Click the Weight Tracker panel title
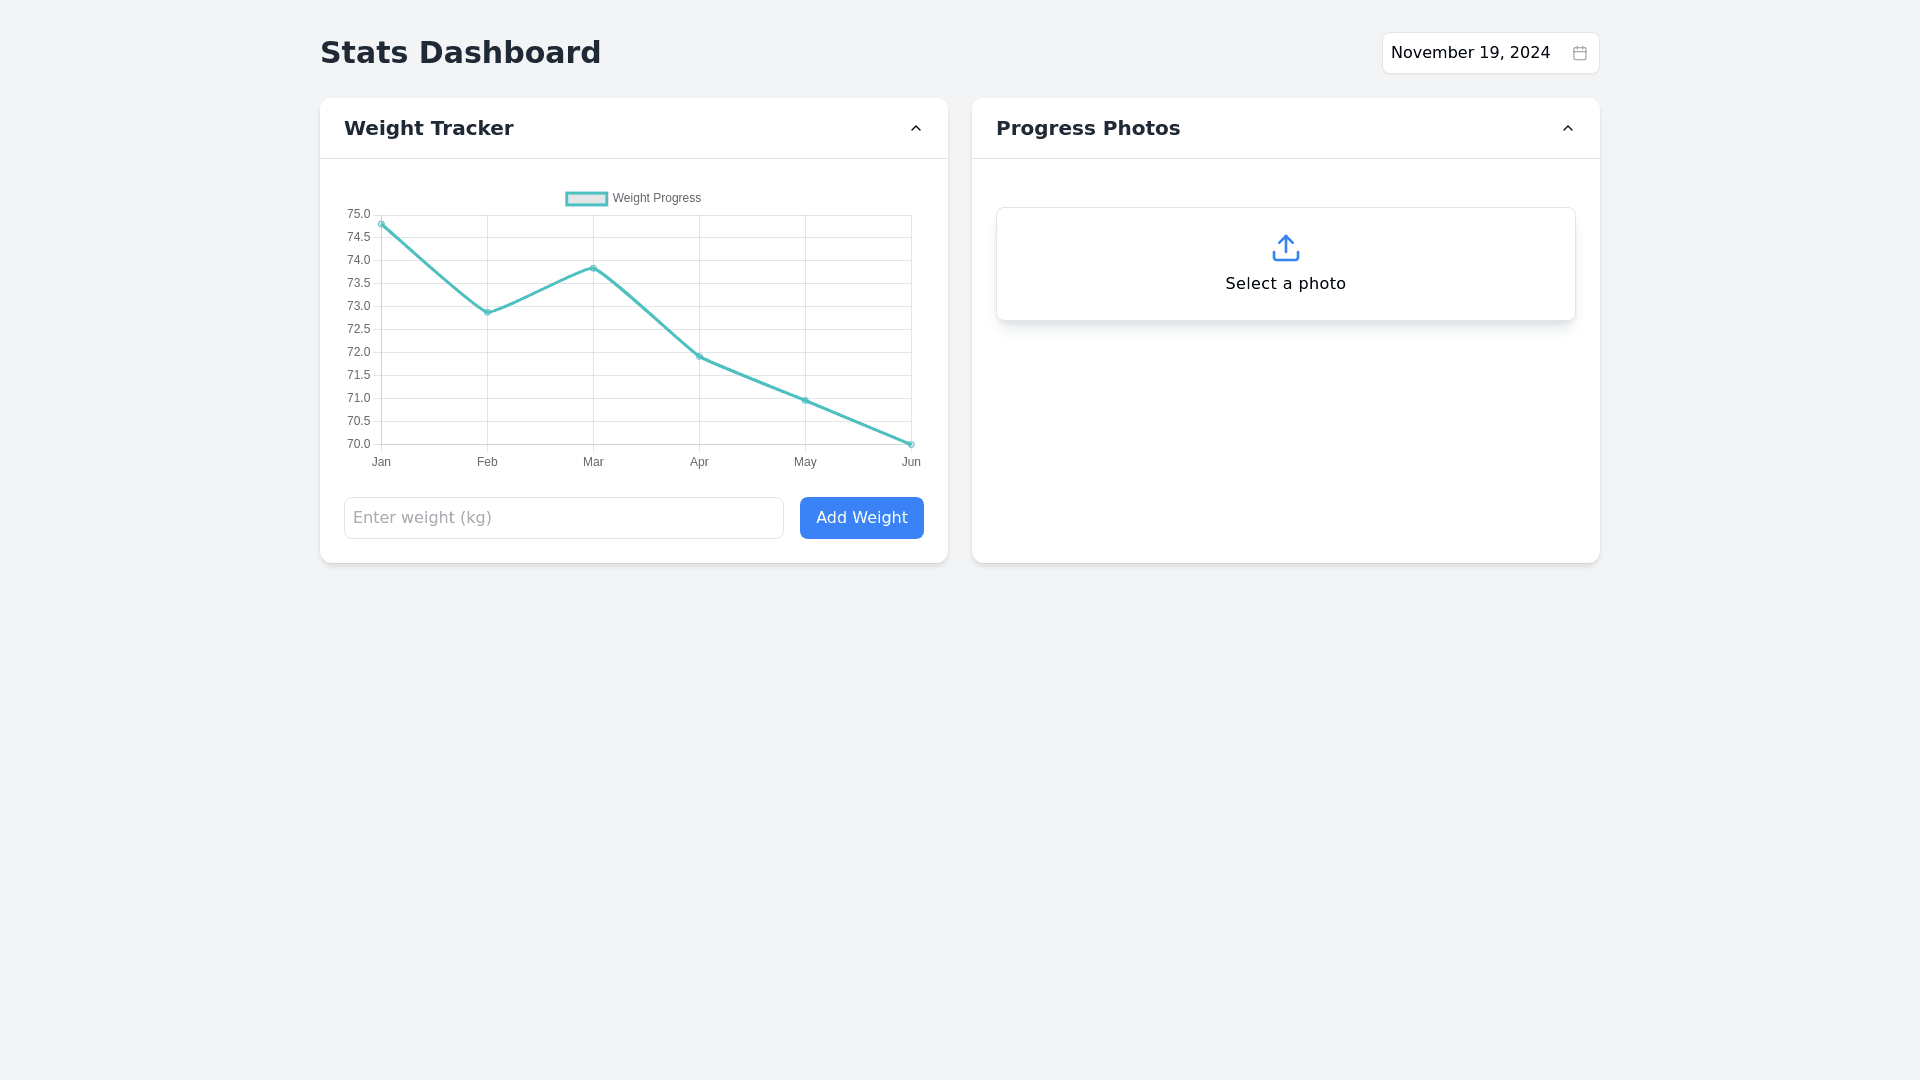Image resolution: width=1920 pixels, height=1080 pixels. (428, 128)
